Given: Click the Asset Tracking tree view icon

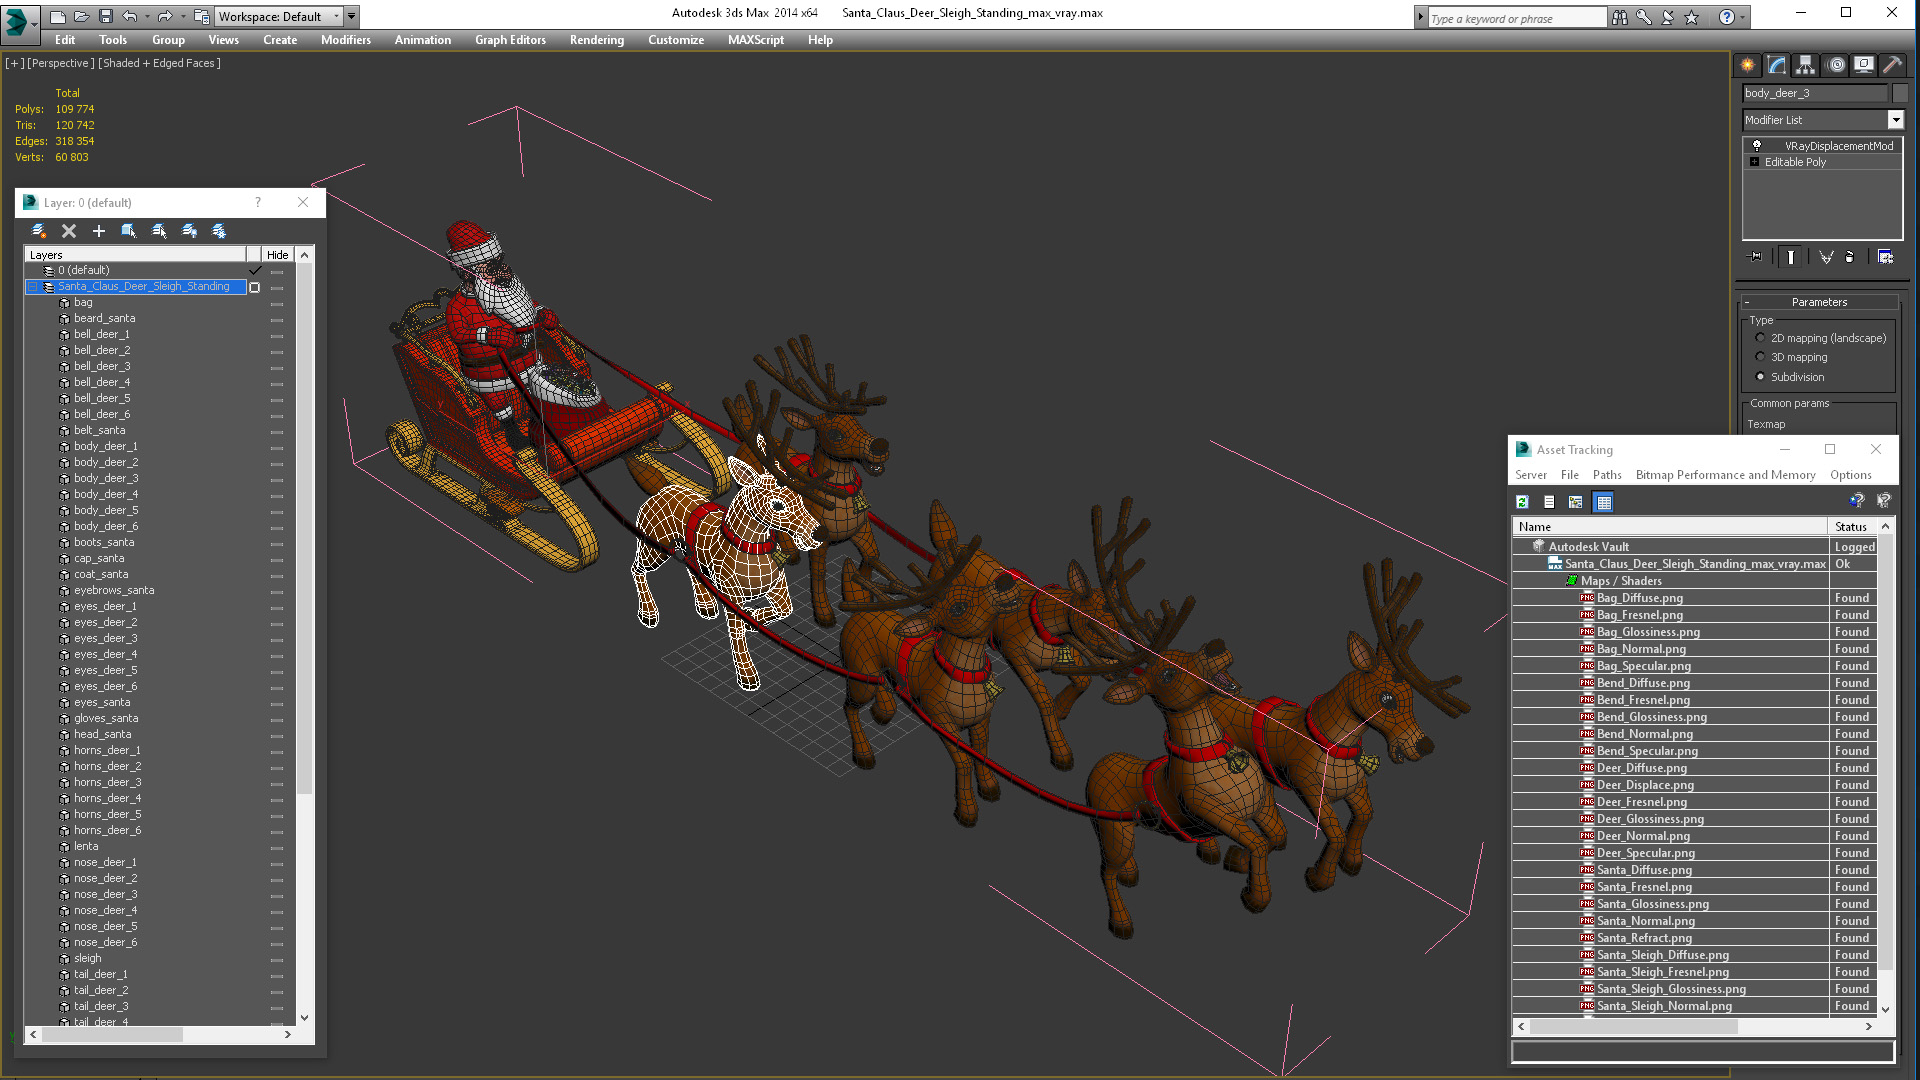Looking at the screenshot, I should point(1576,502).
